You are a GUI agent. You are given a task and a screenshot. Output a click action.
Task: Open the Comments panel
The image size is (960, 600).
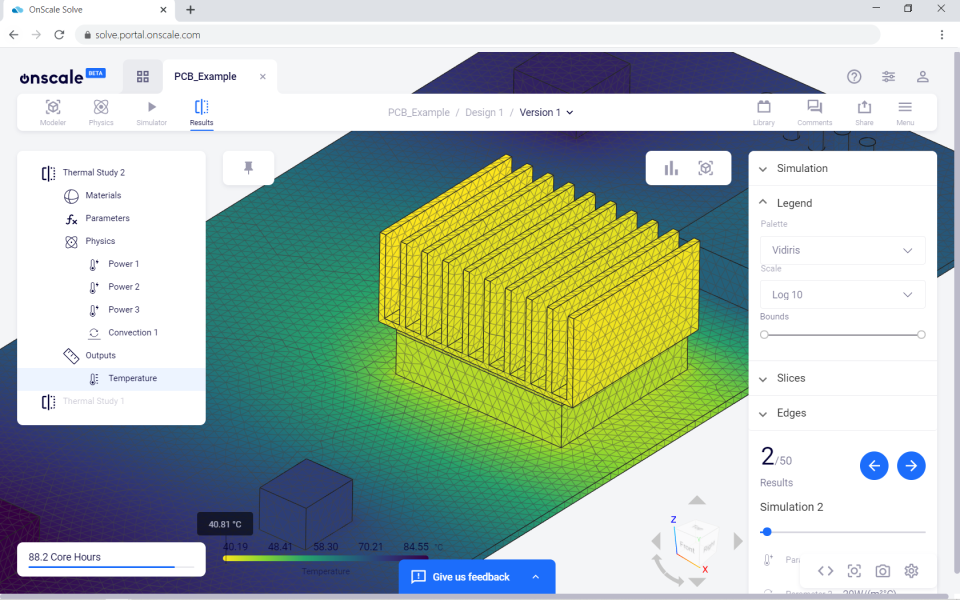point(814,113)
